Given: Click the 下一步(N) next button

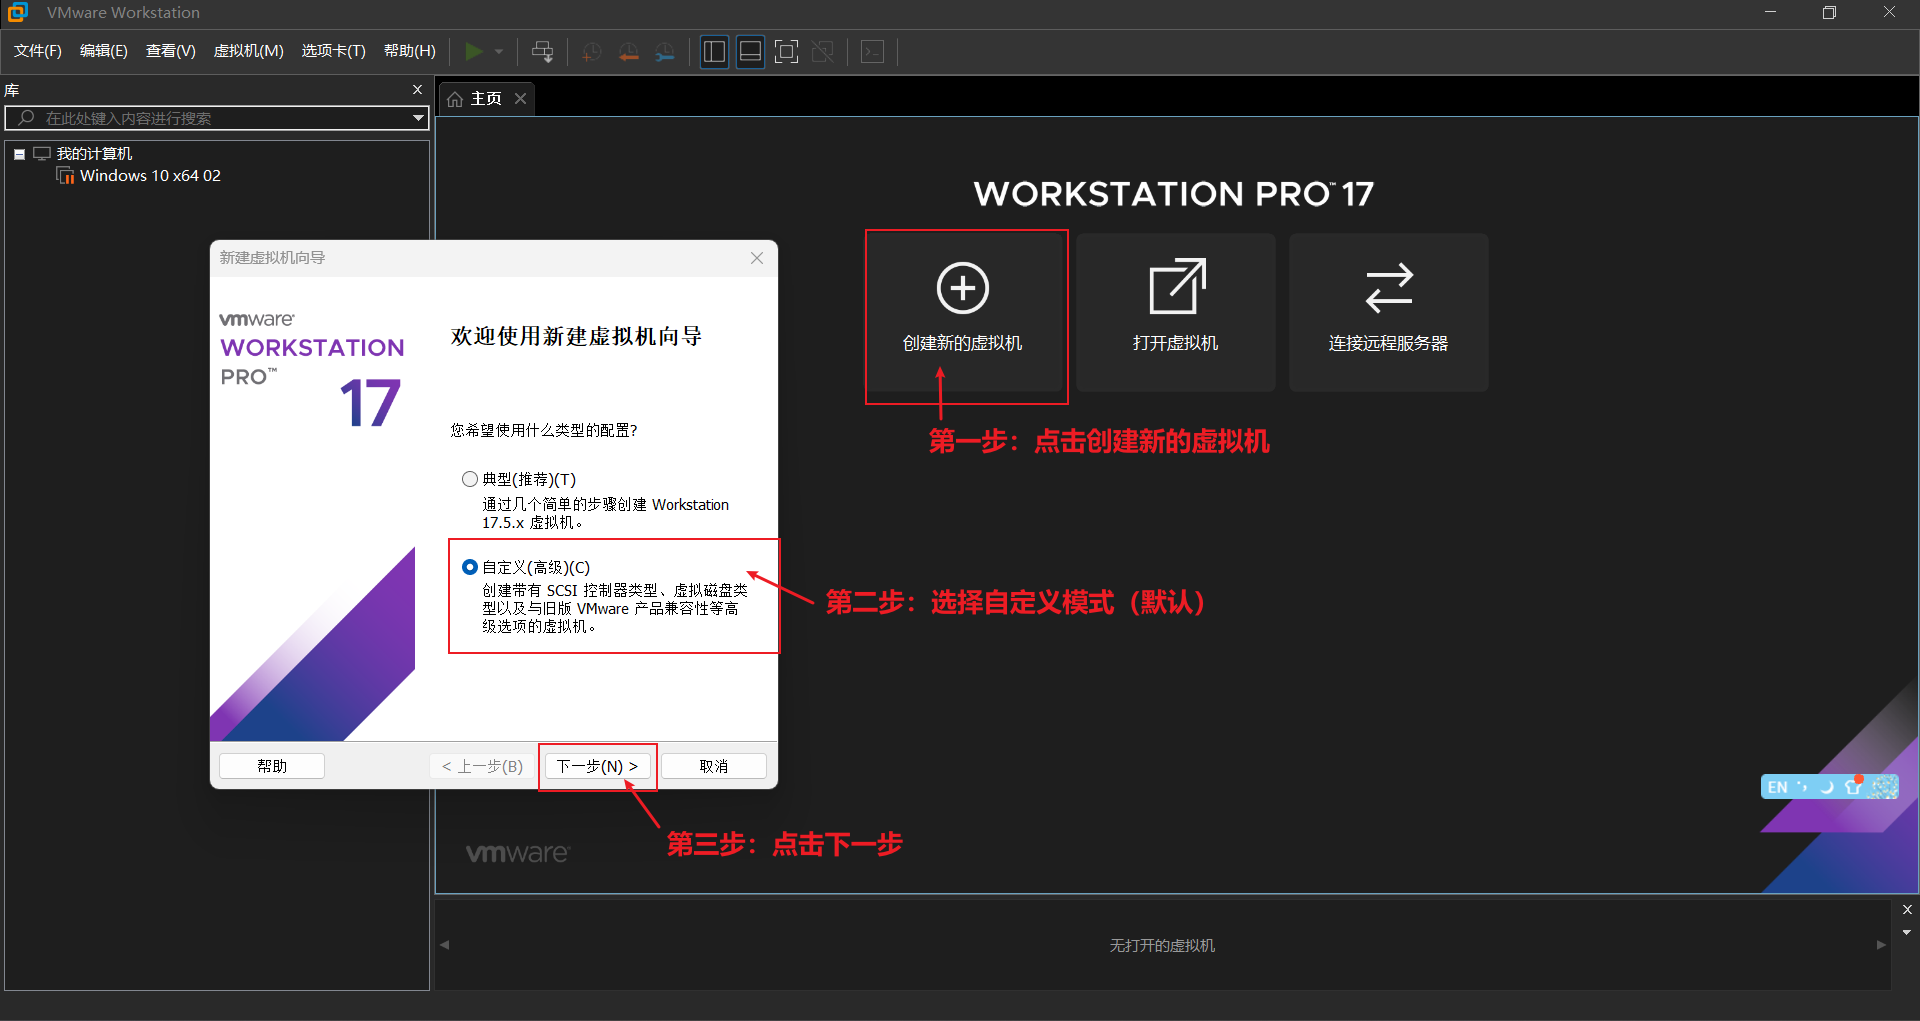Looking at the screenshot, I should [x=598, y=766].
